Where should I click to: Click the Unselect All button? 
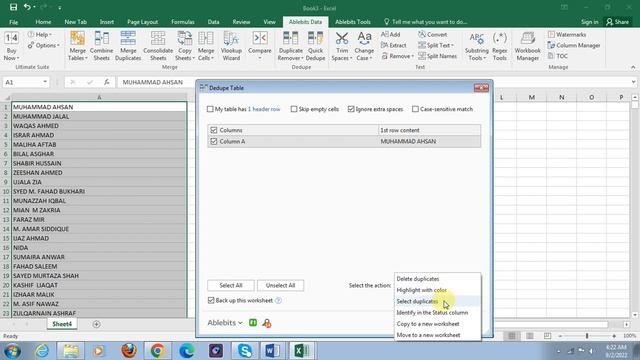(x=280, y=285)
